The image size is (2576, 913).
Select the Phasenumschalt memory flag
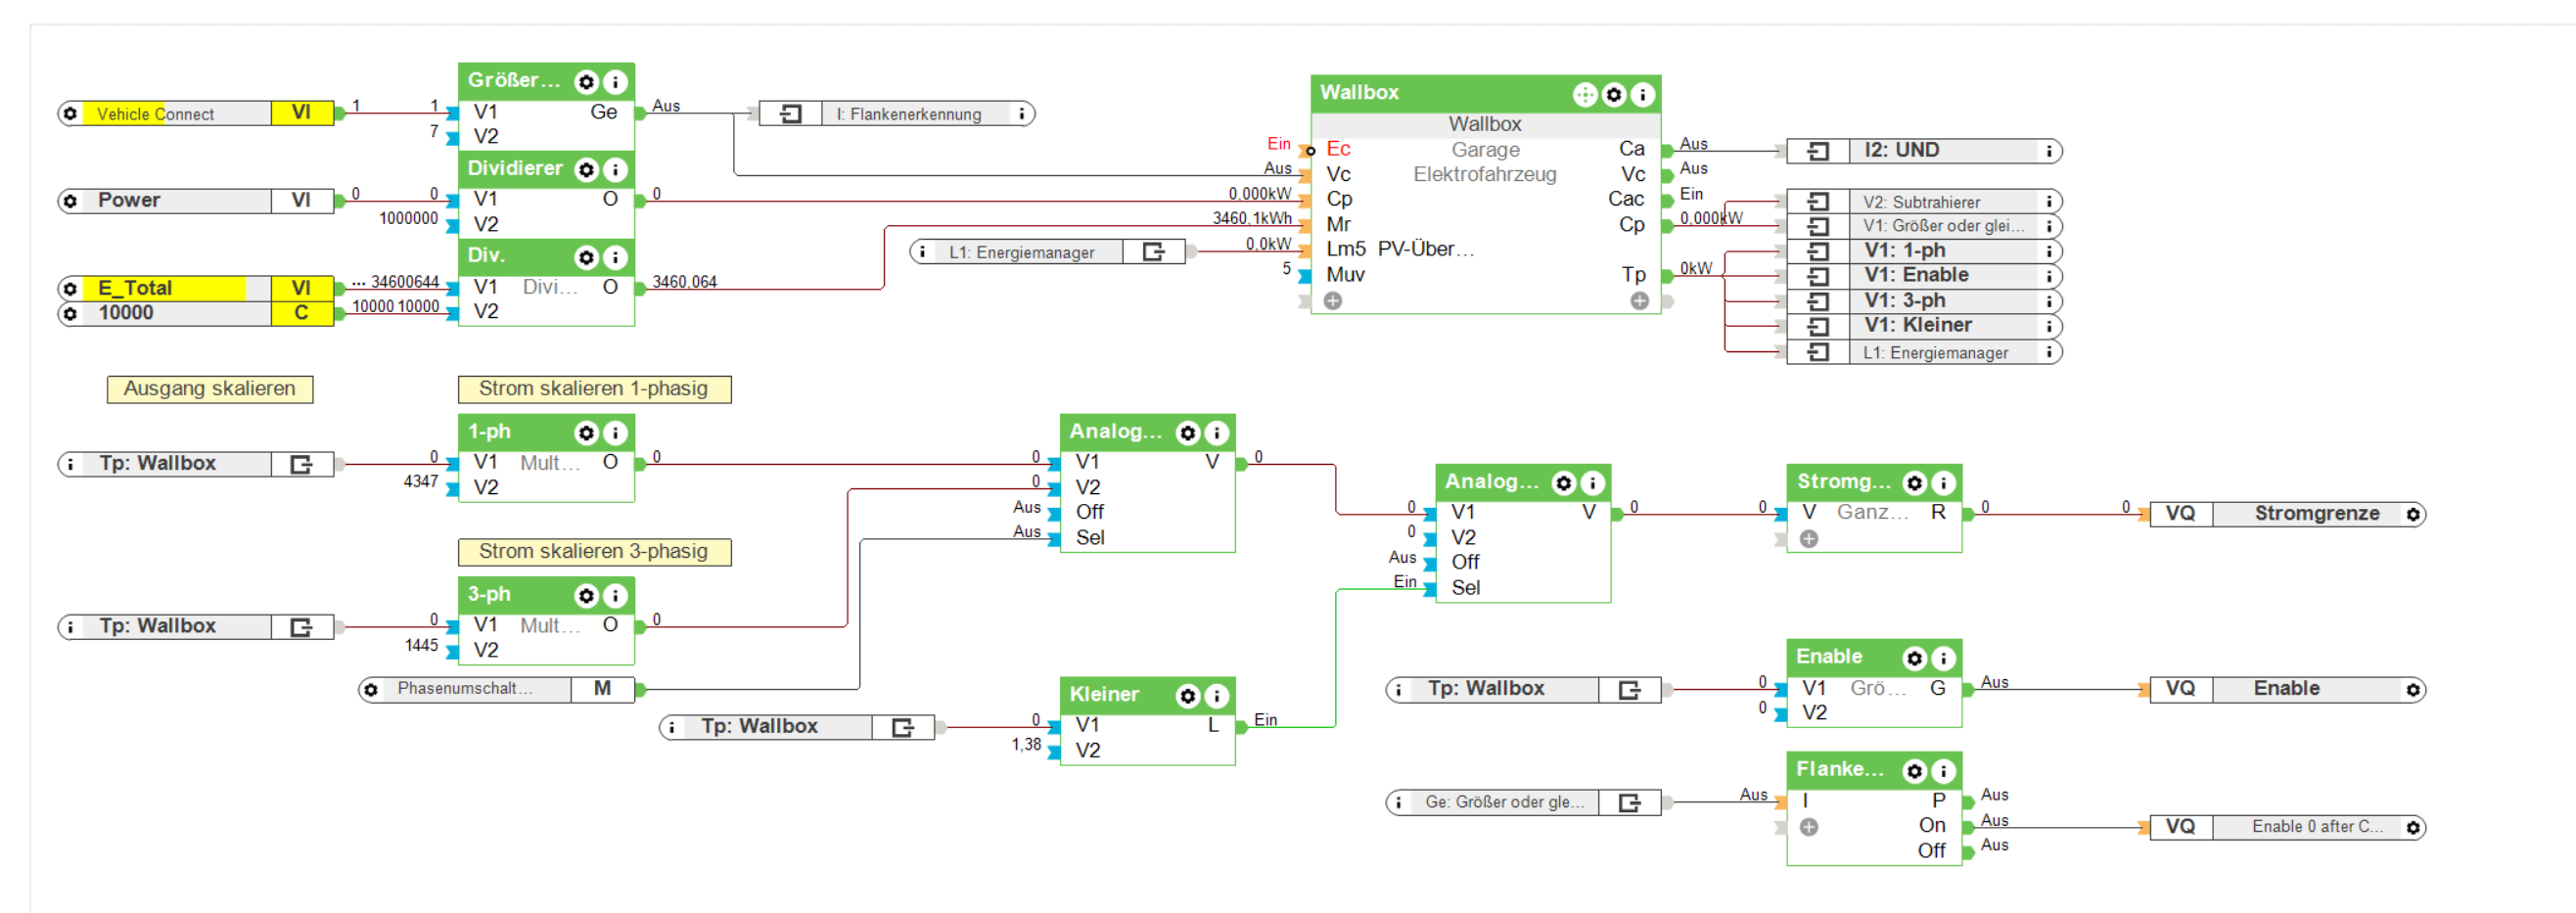click(x=497, y=689)
